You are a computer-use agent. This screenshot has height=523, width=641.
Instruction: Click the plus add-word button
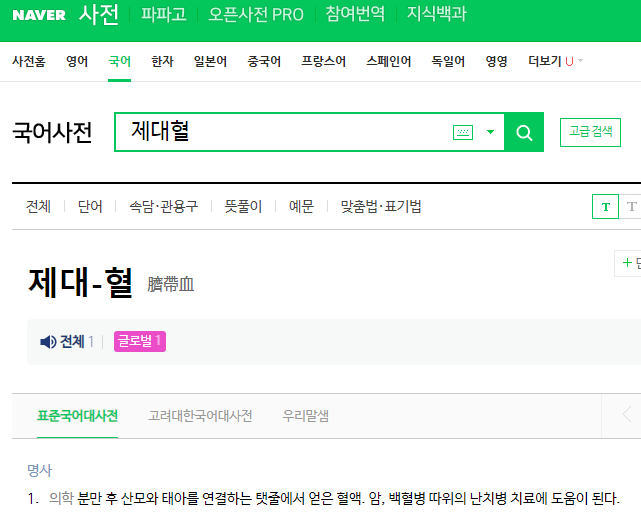pos(628,263)
